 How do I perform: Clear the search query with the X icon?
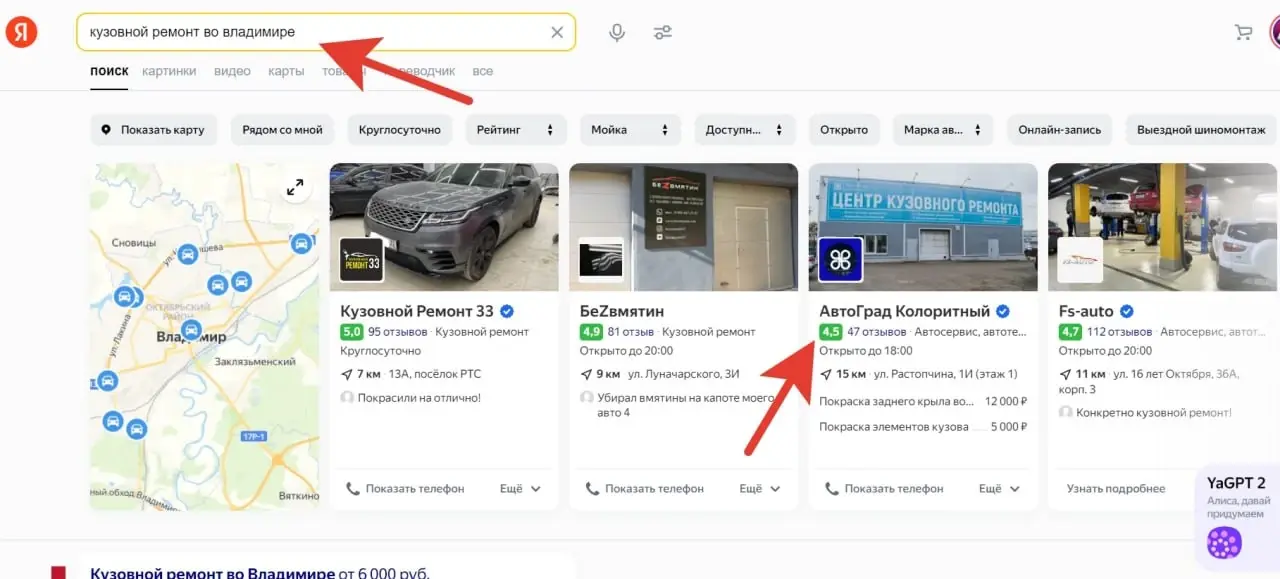coord(557,32)
